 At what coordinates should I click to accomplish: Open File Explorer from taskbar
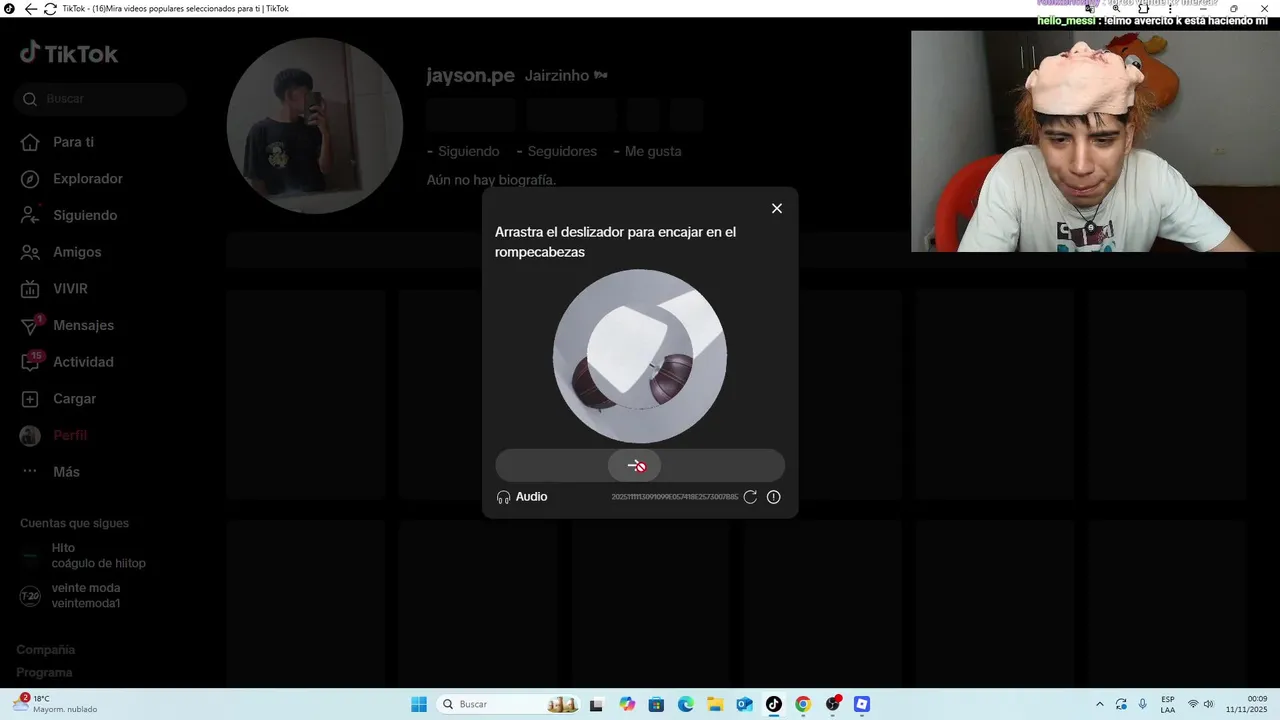[715, 704]
